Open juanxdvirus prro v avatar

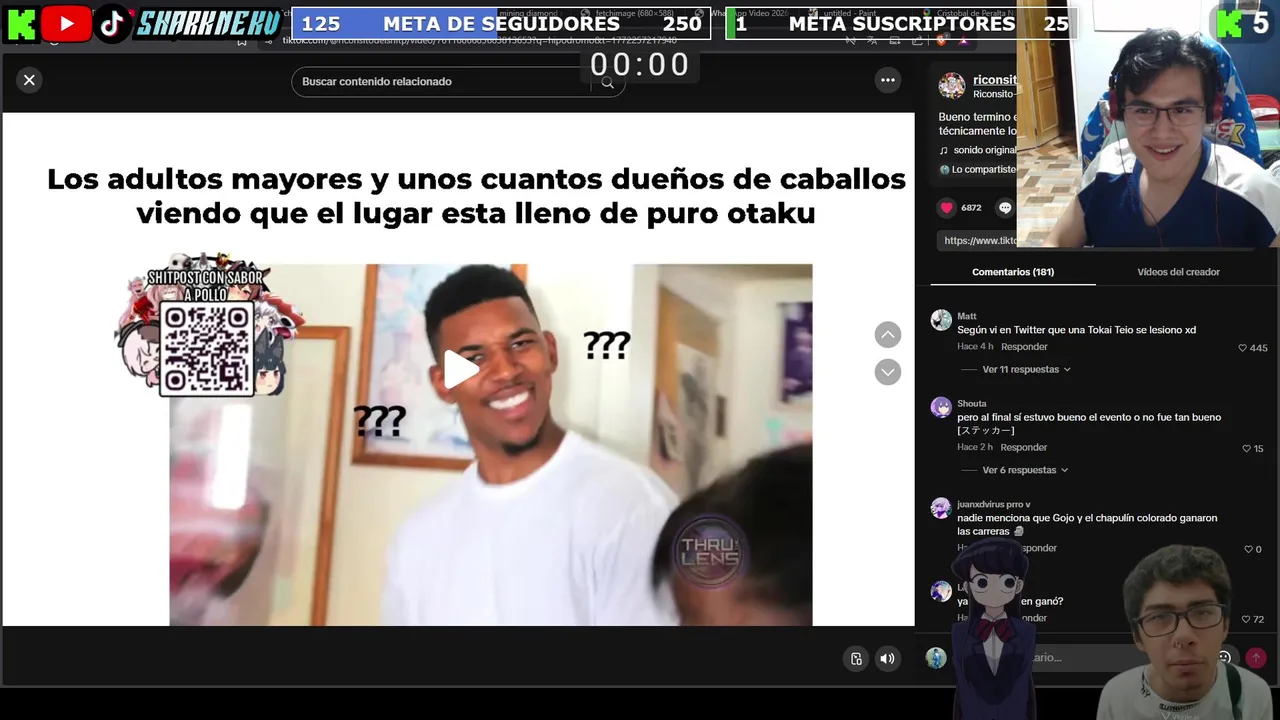941,508
